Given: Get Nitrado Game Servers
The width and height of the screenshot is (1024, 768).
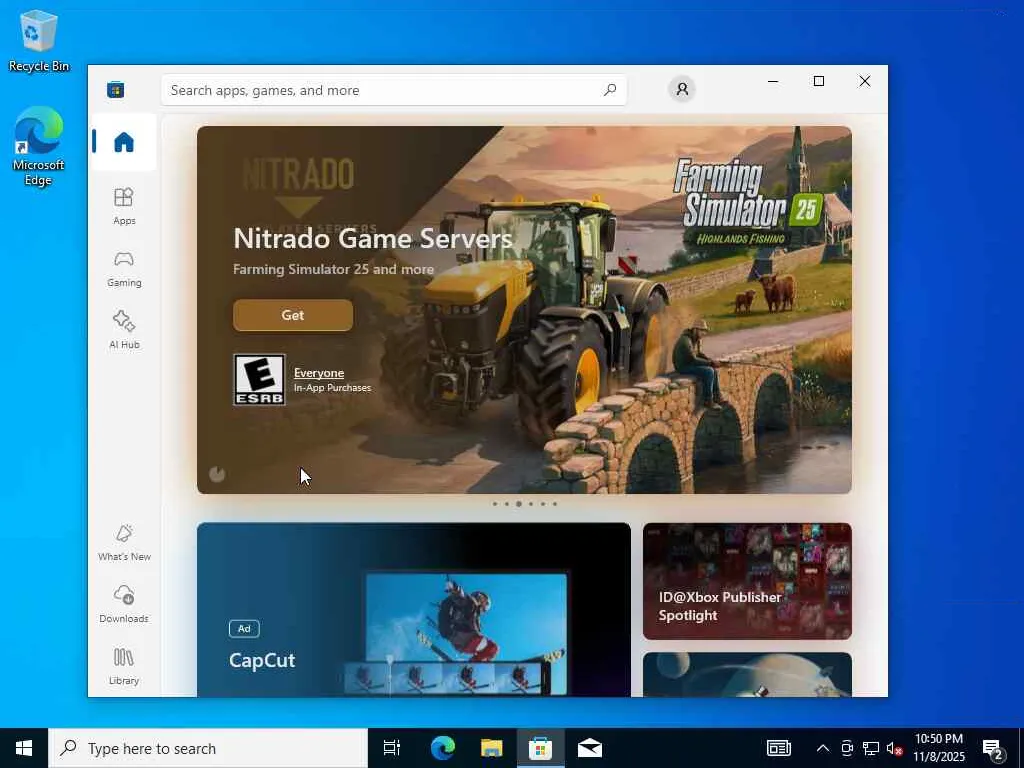Looking at the screenshot, I should [293, 315].
